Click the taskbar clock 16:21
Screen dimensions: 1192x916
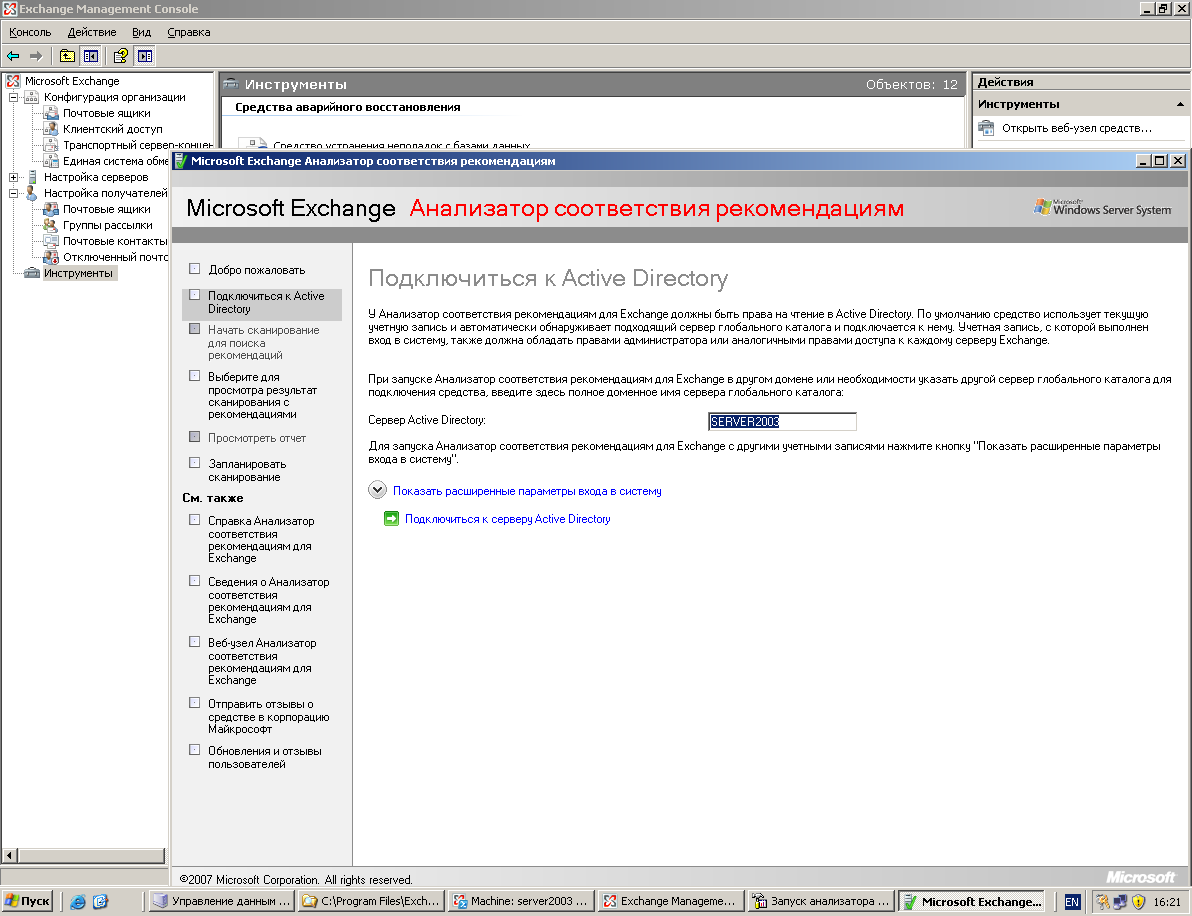tap(1167, 902)
